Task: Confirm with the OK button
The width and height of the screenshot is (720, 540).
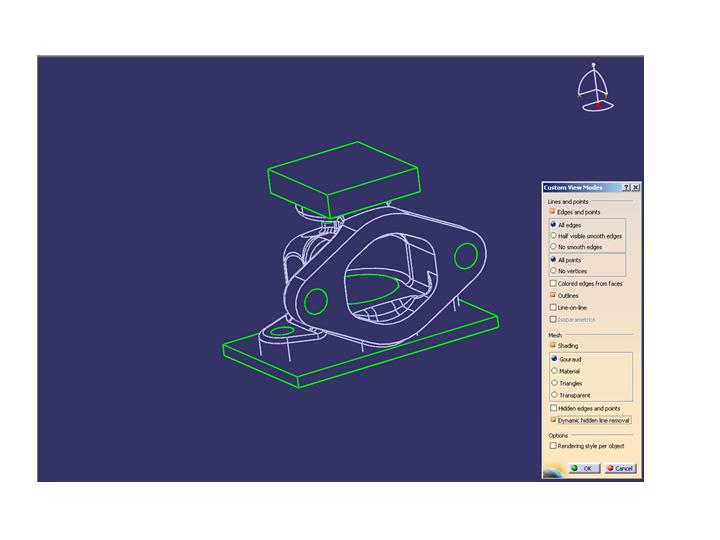Action: [x=584, y=468]
